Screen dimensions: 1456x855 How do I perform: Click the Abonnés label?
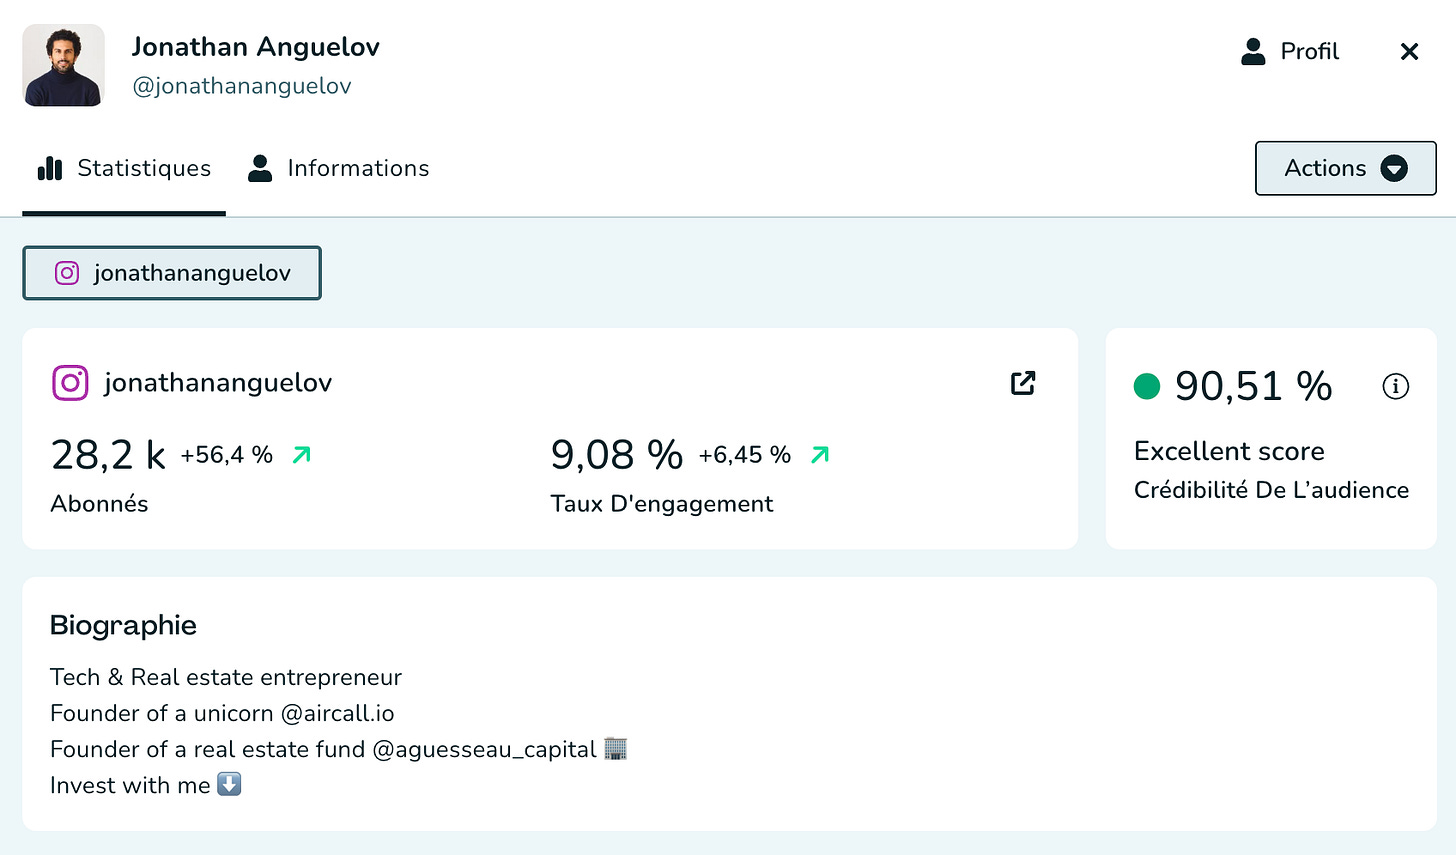tap(99, 504)
